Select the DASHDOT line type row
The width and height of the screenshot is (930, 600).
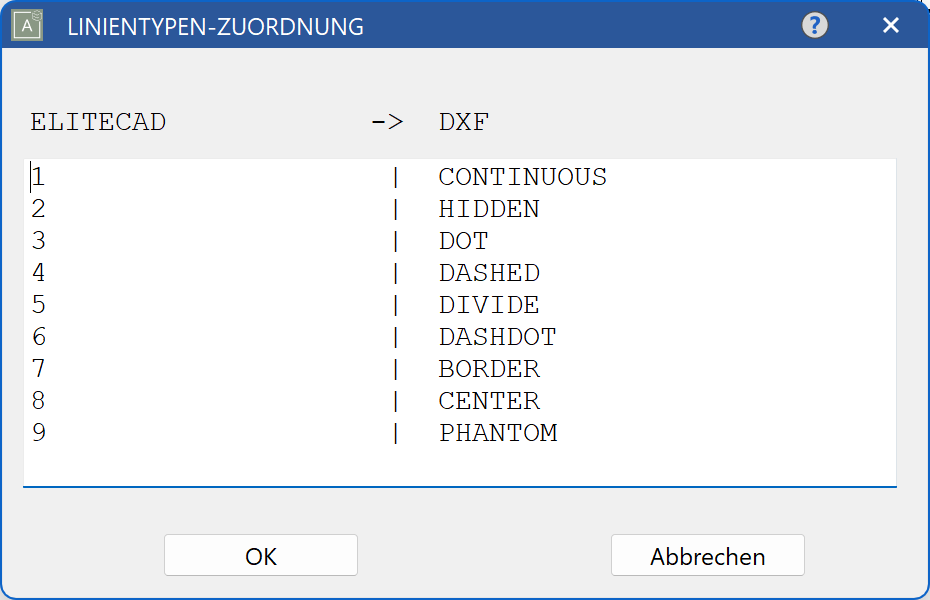(498, 337)
